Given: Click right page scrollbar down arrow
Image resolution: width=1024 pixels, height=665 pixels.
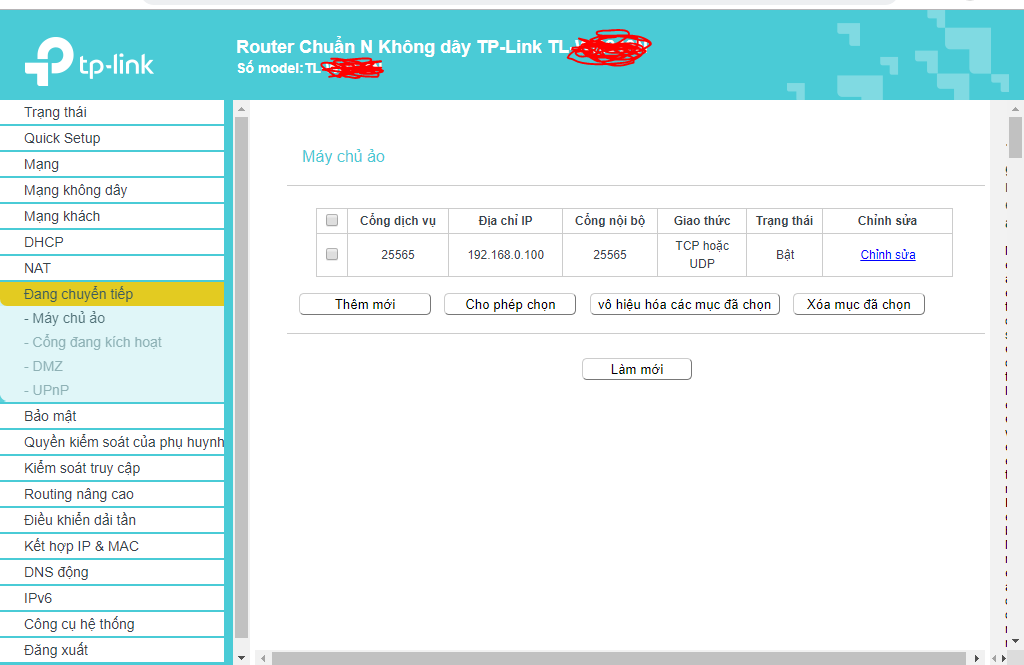Looking at the screenshot, I should (x=1016, y=641).
